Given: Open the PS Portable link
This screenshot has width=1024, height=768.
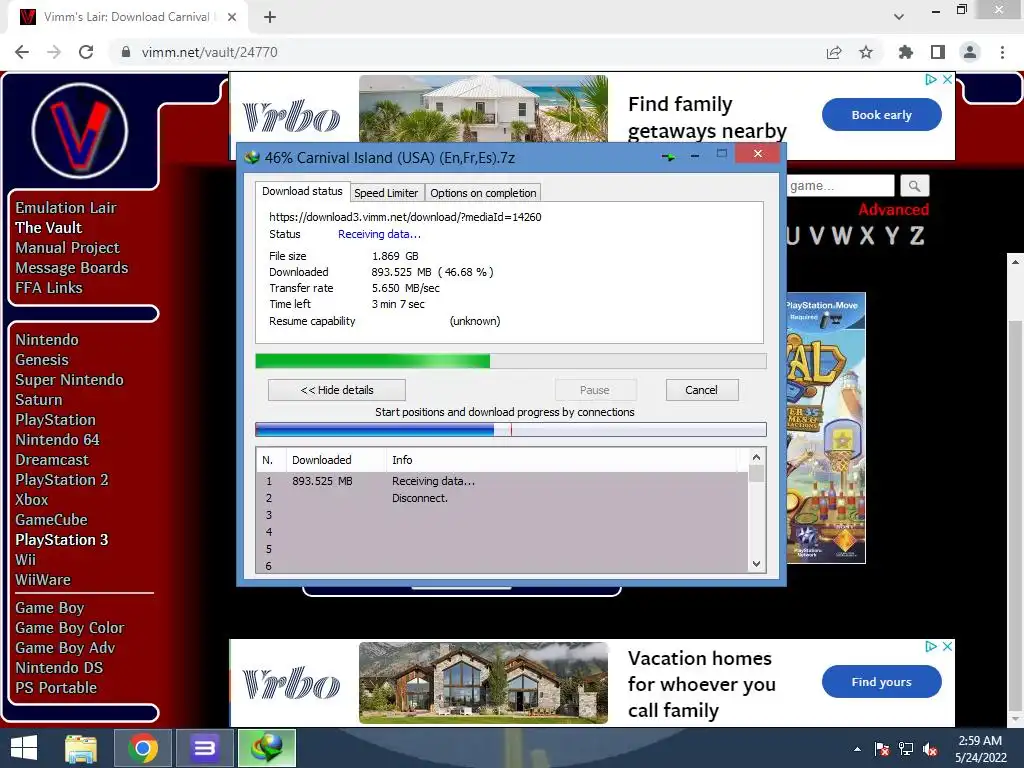Looking at the screenshot, I should [x=56, y=688].
